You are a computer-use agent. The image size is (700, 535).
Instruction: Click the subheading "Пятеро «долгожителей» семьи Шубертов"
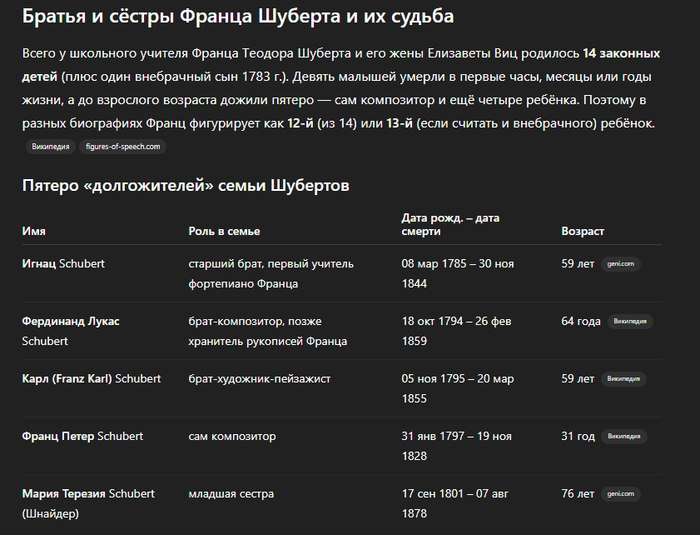(186, 185)
